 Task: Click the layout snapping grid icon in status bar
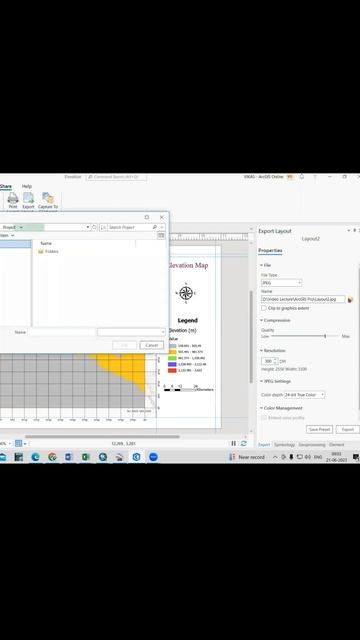[x=18, y=443]
